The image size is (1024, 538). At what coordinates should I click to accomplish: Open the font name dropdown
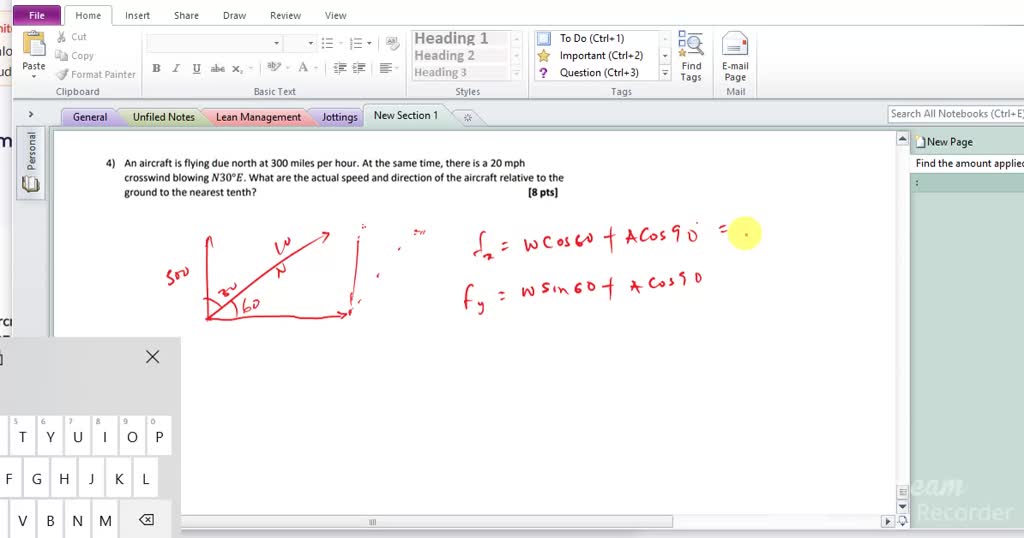pos(277,43)
